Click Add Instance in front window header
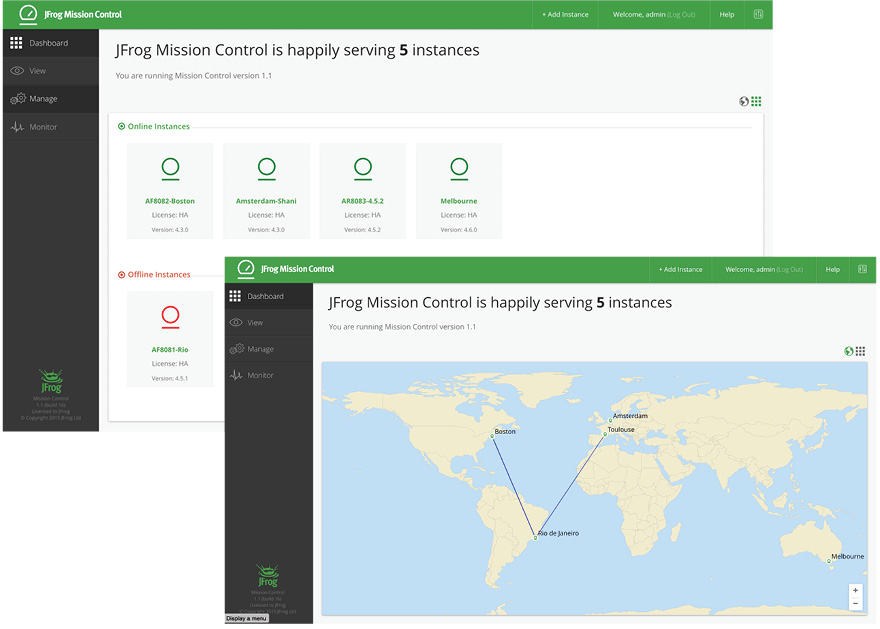The width and height of the screenshot is (880, 629). click(680, 269)
